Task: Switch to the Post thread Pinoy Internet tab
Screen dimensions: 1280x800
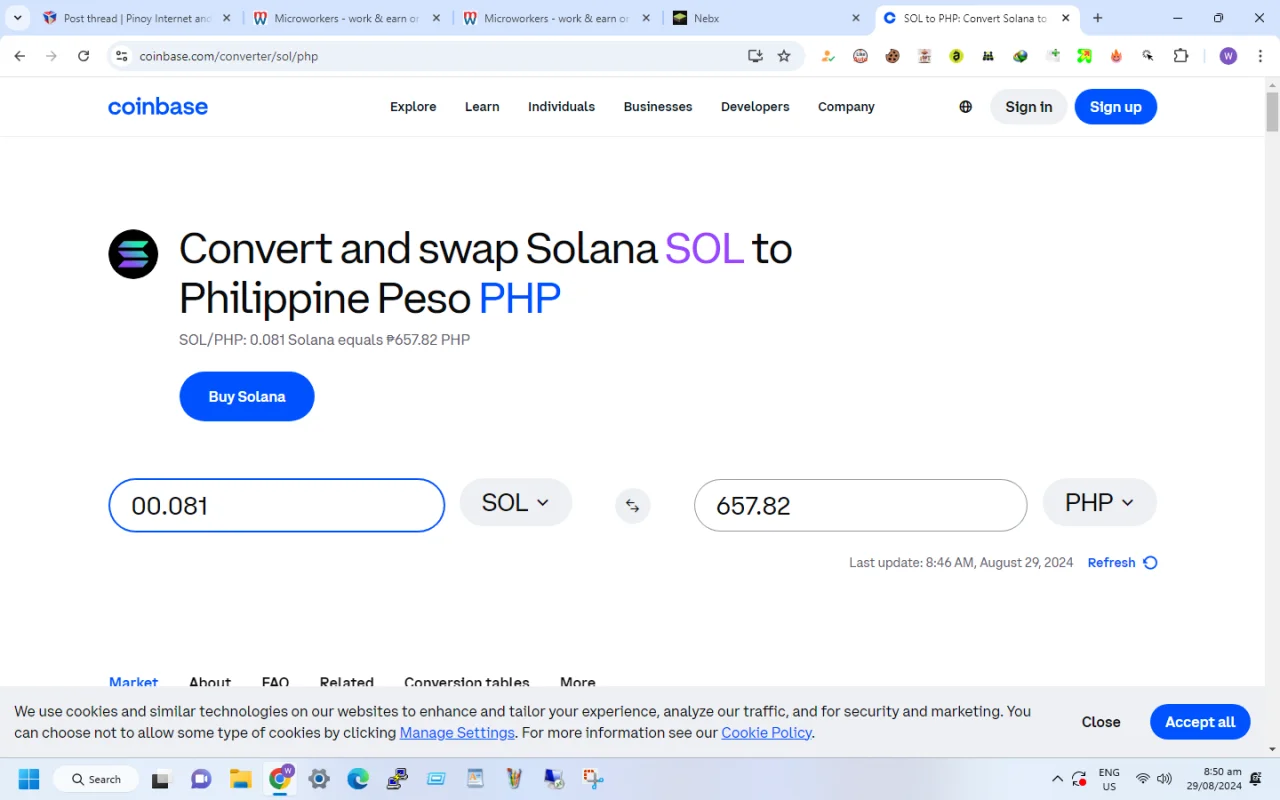Action: [x=137, y=18]
